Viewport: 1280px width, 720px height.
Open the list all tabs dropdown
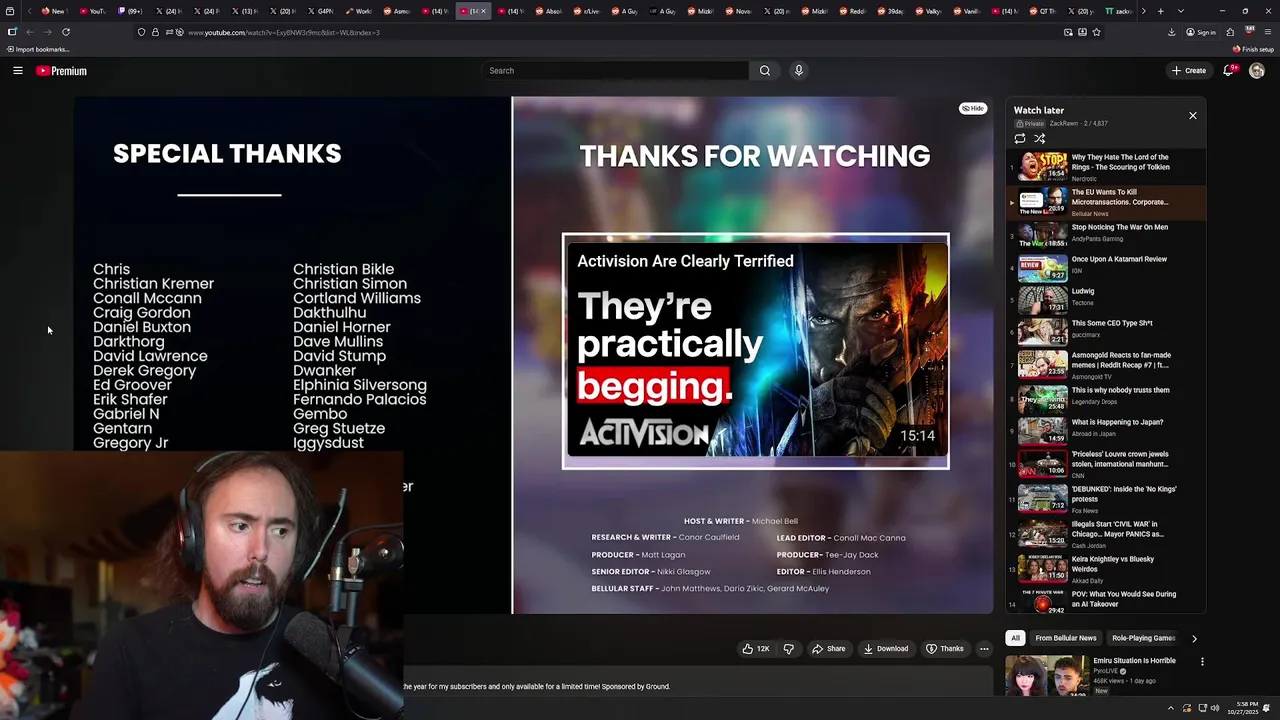point(1181,11)
